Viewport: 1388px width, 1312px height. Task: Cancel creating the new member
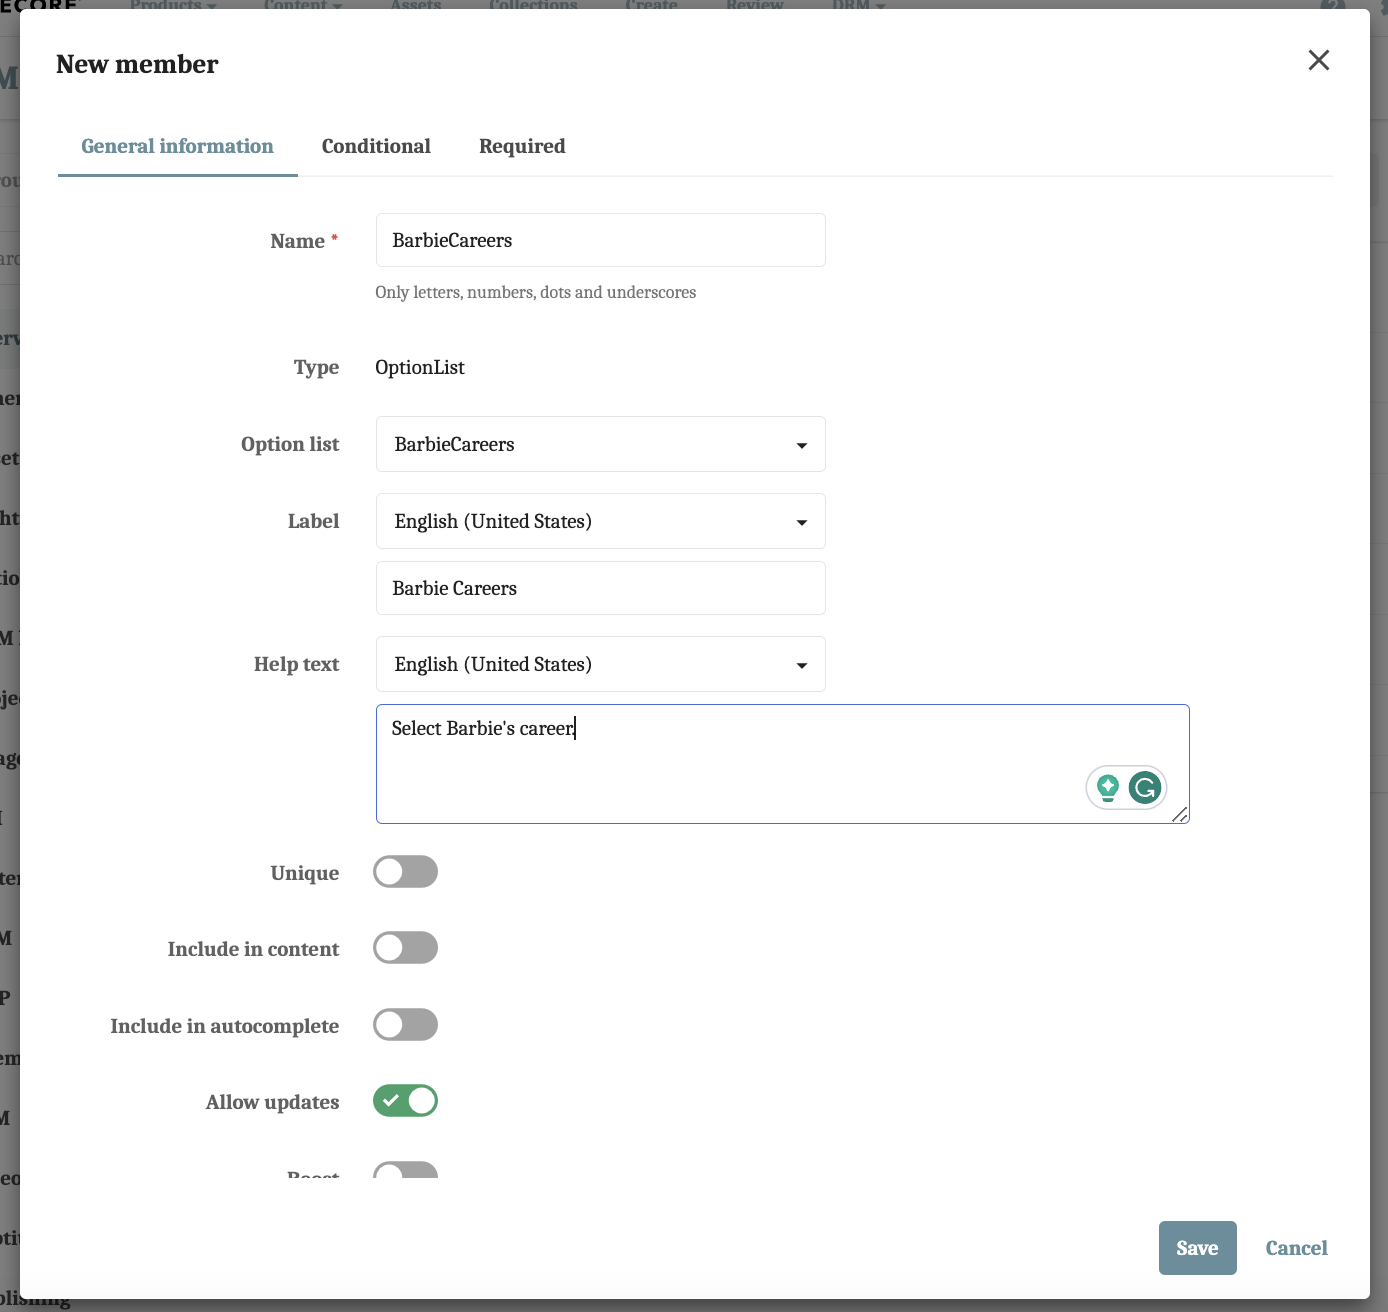pos(1296,1248)
